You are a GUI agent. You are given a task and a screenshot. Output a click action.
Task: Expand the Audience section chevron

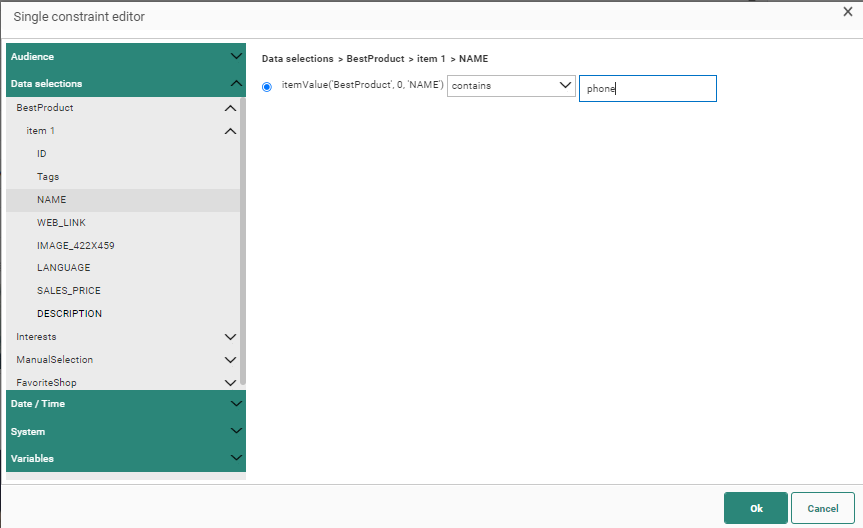pos(236,57)
